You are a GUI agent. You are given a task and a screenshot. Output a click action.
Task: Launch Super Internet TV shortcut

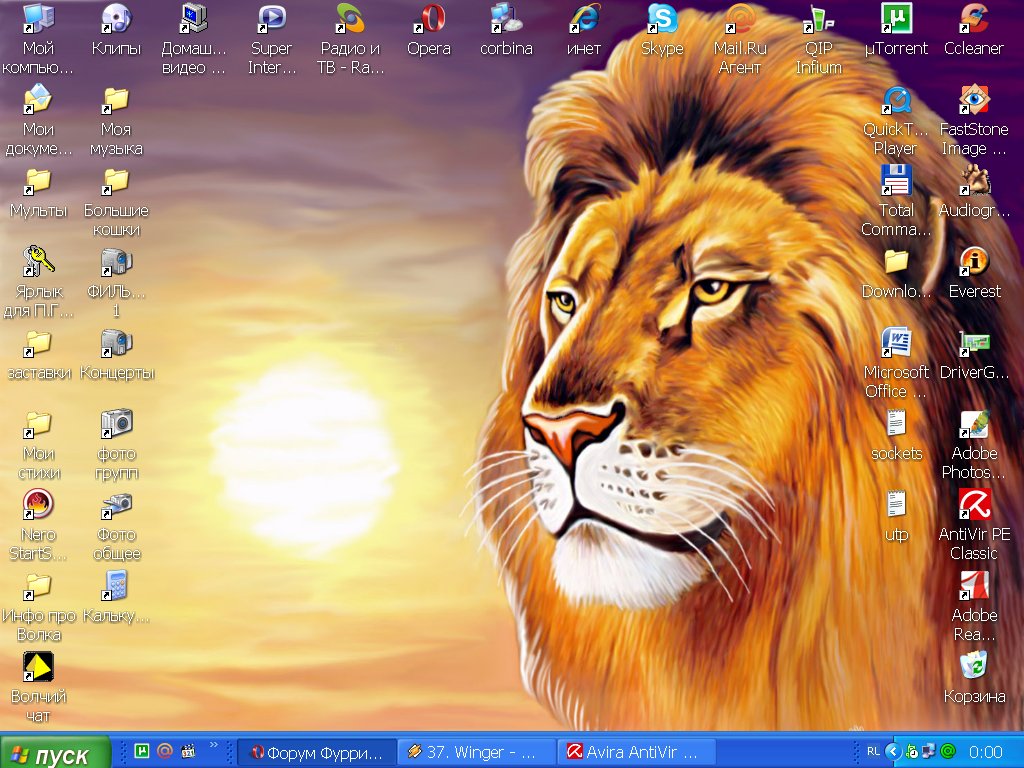click(x=272, y=18)
